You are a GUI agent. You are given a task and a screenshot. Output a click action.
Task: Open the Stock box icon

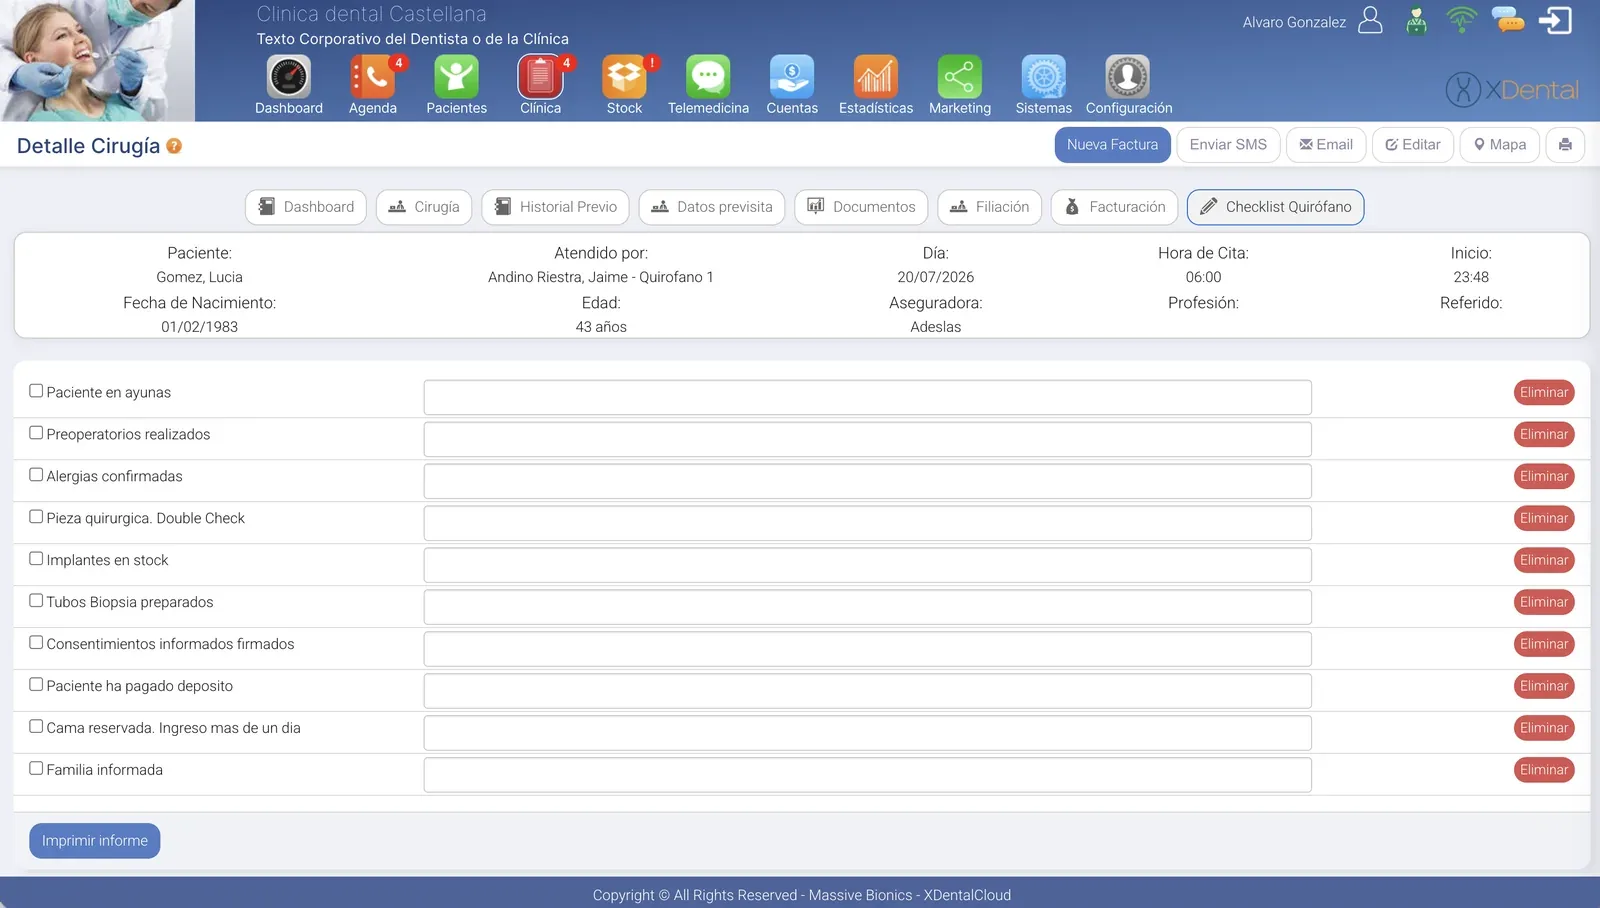point(624,77)
